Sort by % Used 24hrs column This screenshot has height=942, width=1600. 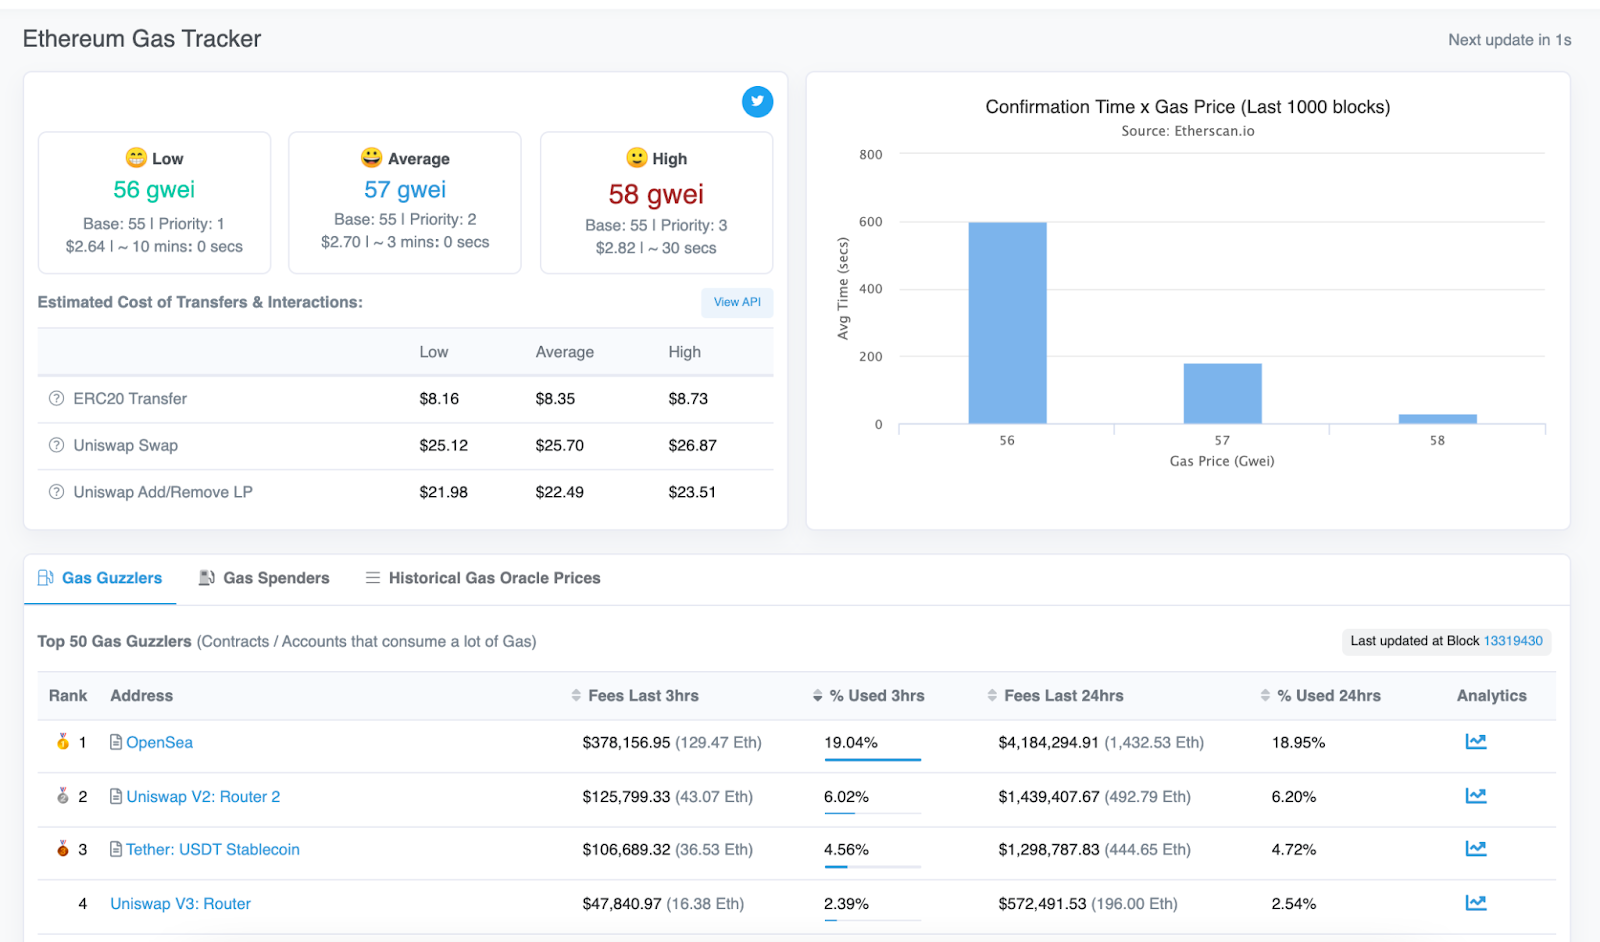click(x=1321, y=696)
